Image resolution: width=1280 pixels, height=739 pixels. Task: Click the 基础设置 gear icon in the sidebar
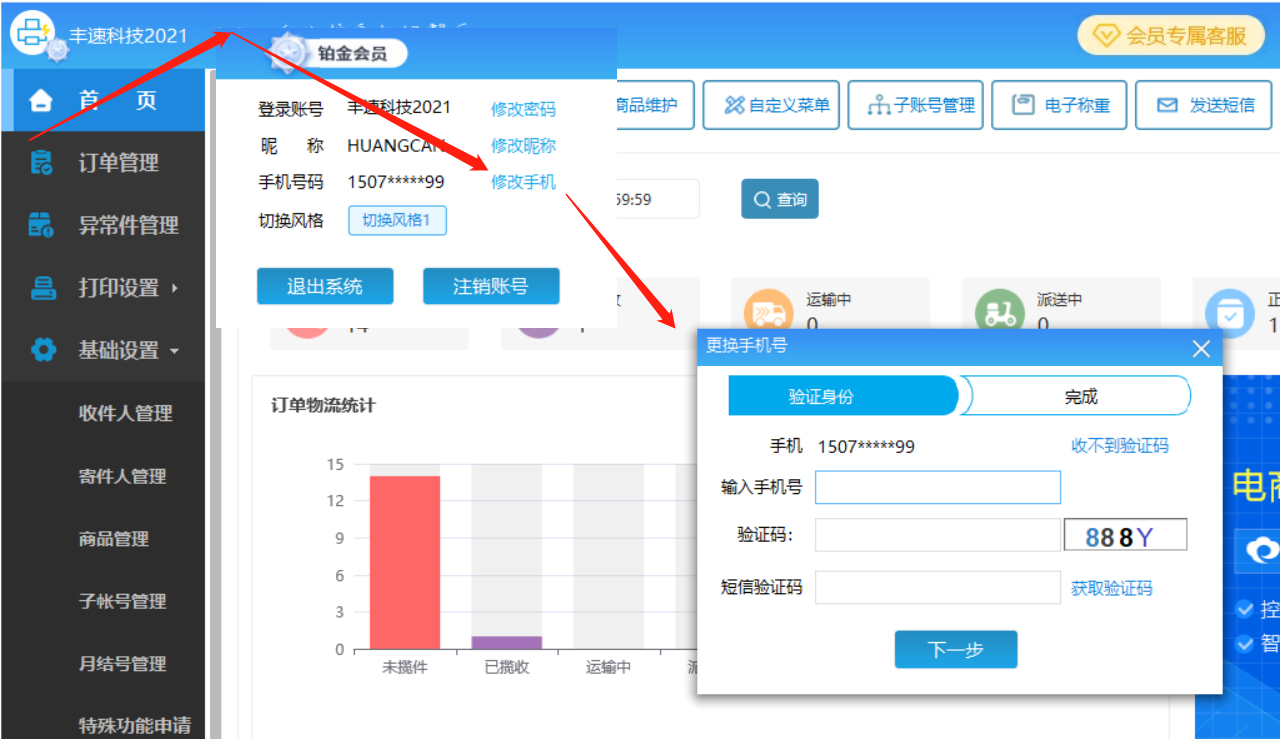point(43,351)
